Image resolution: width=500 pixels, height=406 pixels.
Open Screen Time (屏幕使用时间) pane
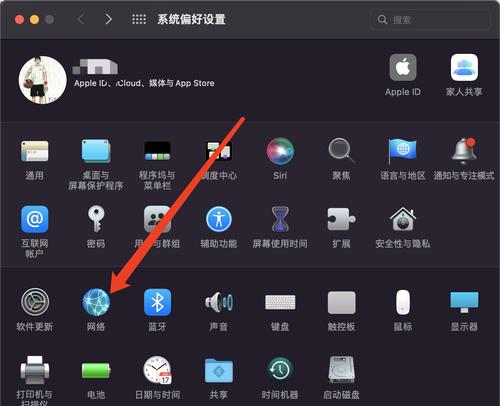tap(280, 219)
